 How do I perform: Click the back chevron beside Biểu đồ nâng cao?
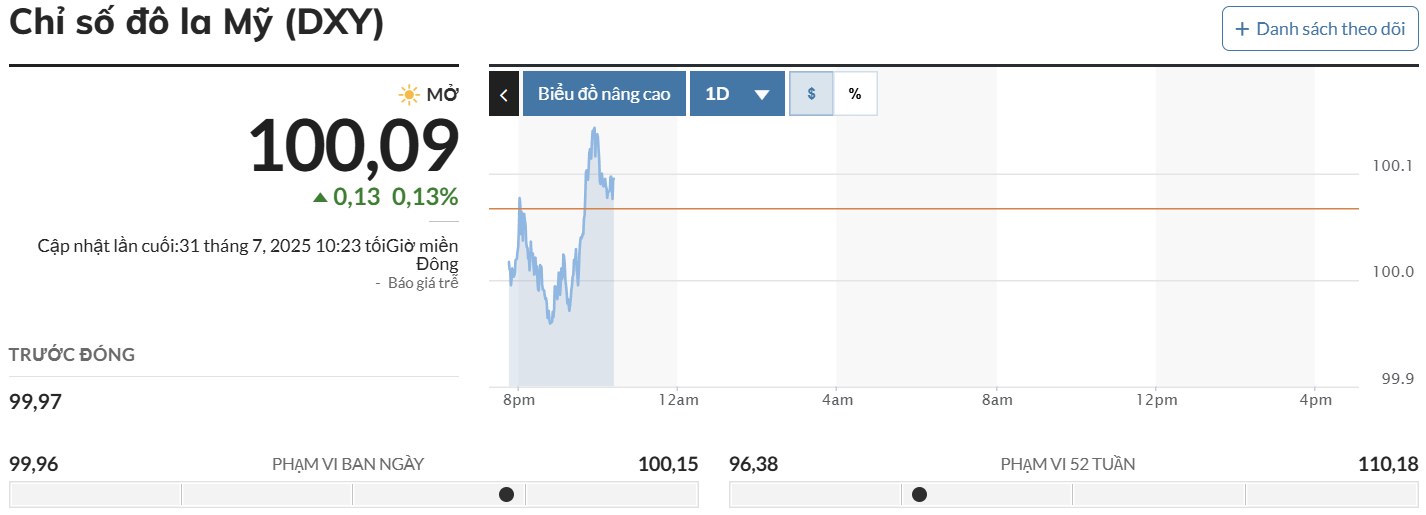click(x=503, y=94)
